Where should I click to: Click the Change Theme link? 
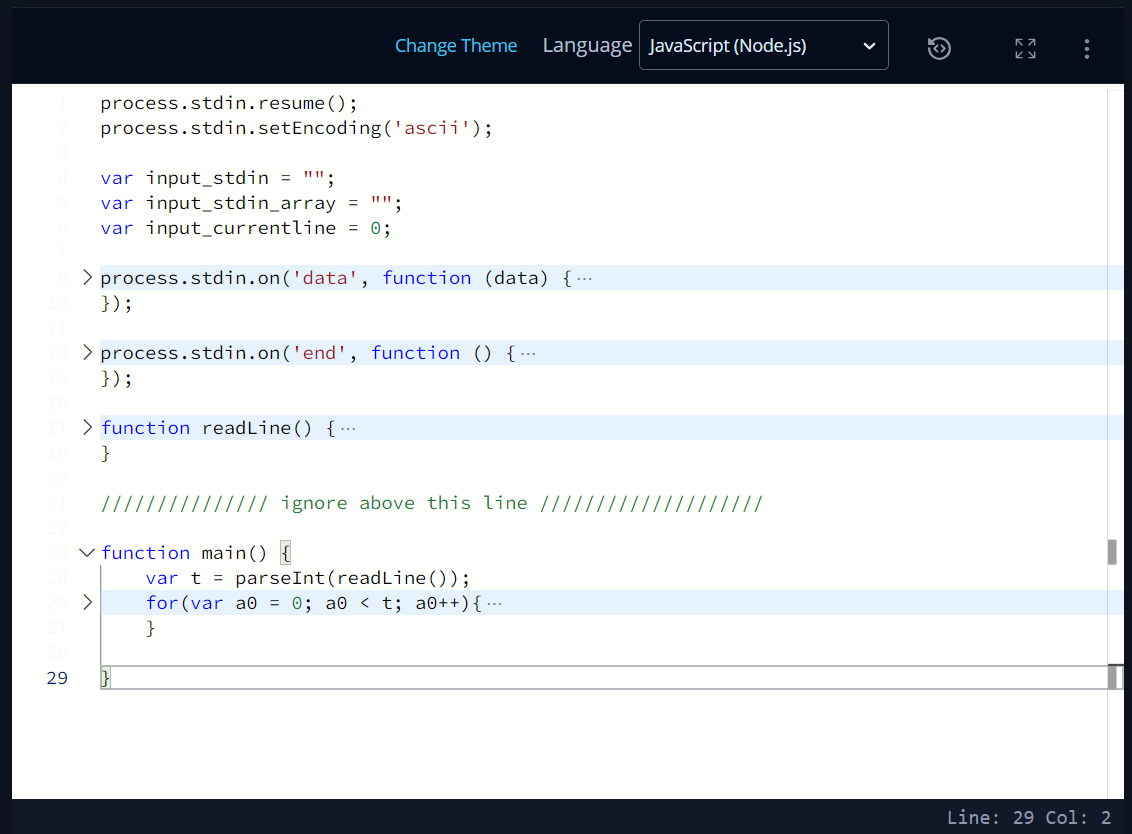point(456,45)
